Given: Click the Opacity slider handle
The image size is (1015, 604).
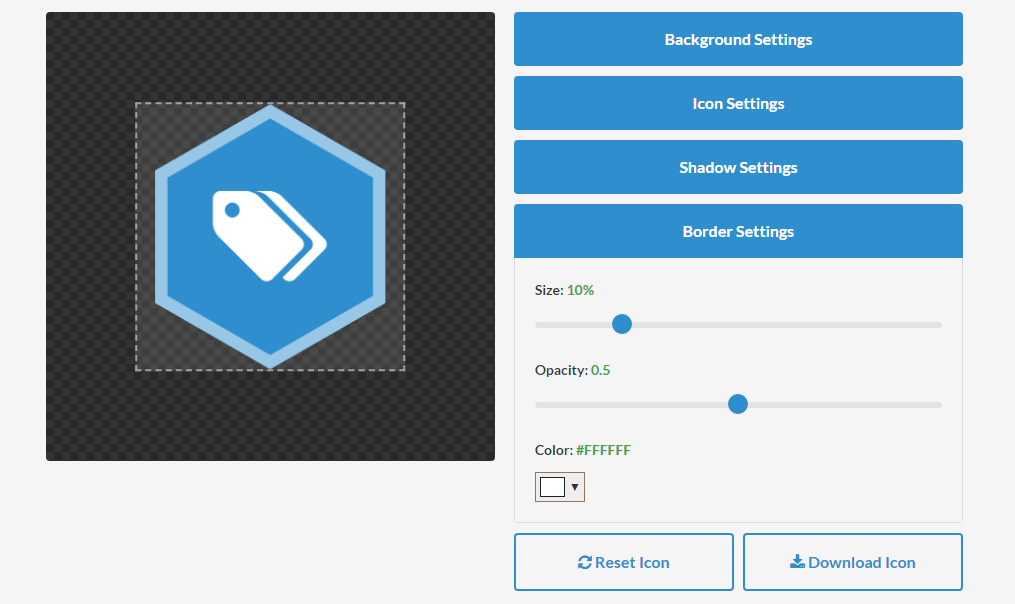Looking at the screenshot, I should [x=738, y=404].
